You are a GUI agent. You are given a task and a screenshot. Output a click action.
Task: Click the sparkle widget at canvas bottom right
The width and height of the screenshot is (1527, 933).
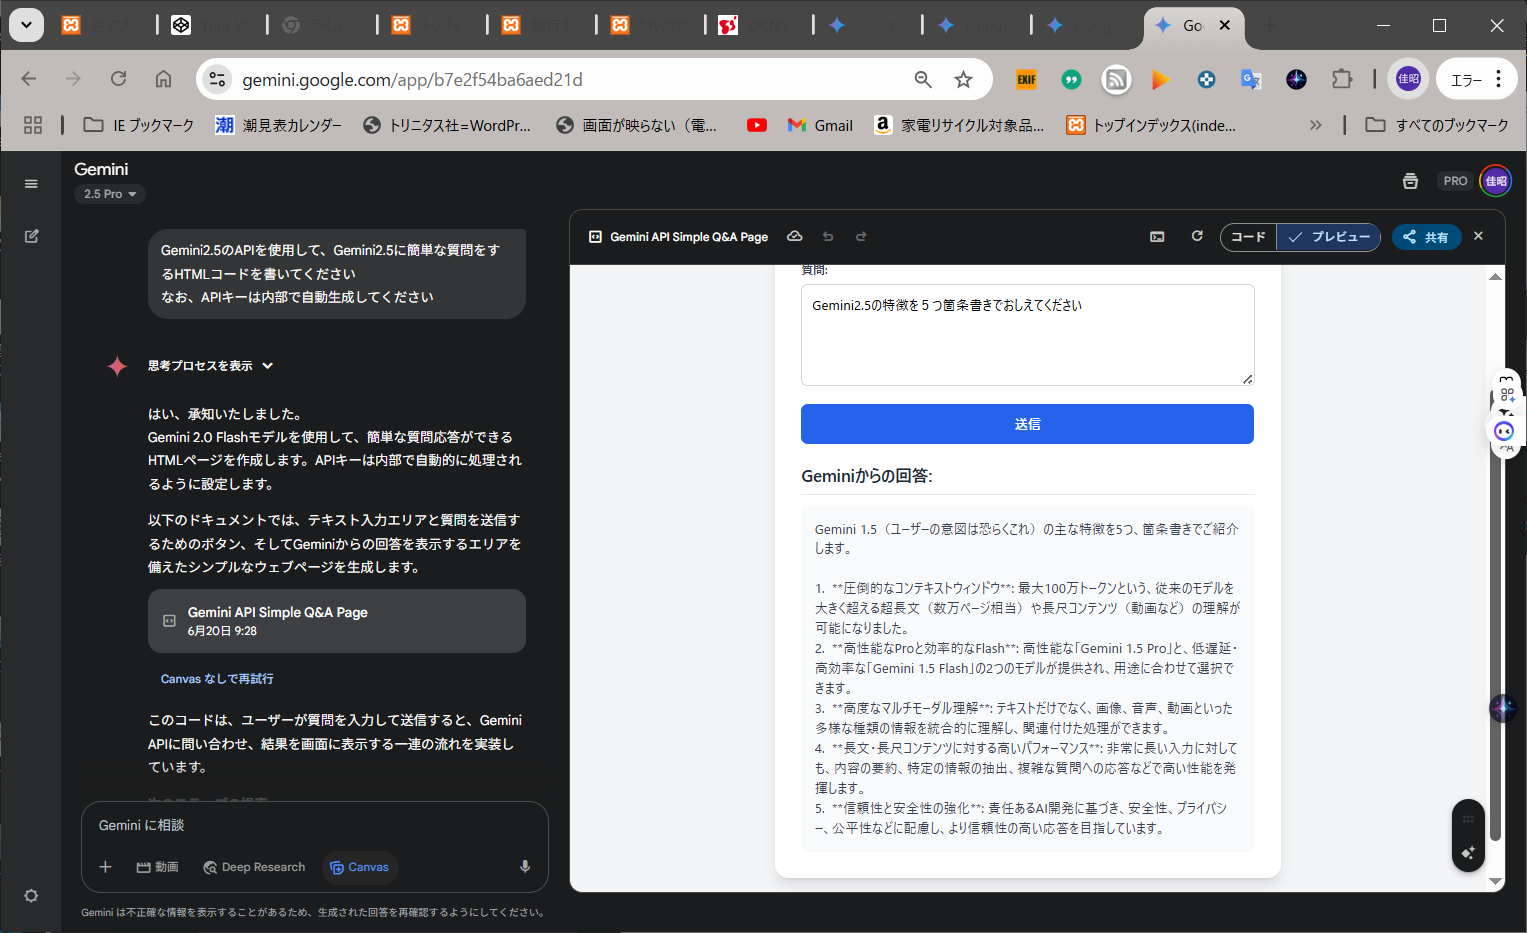click(x=1468, y=852)
